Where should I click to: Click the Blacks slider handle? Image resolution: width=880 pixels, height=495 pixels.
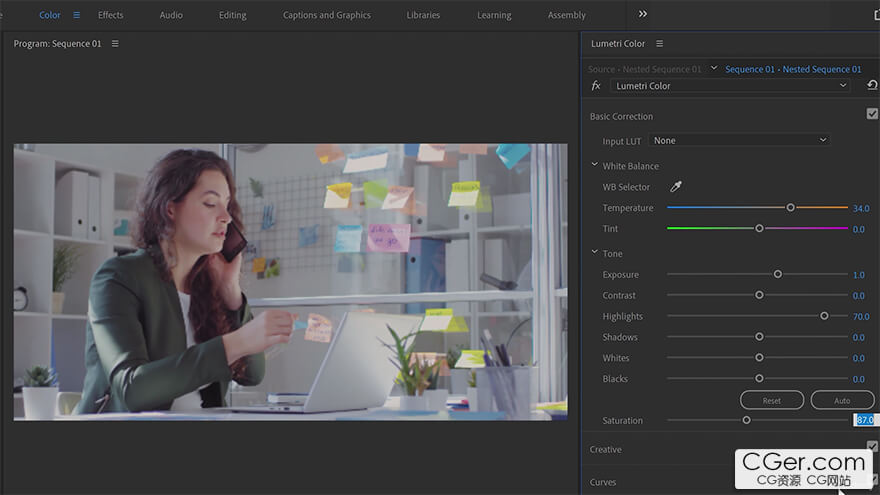[759, 378]
